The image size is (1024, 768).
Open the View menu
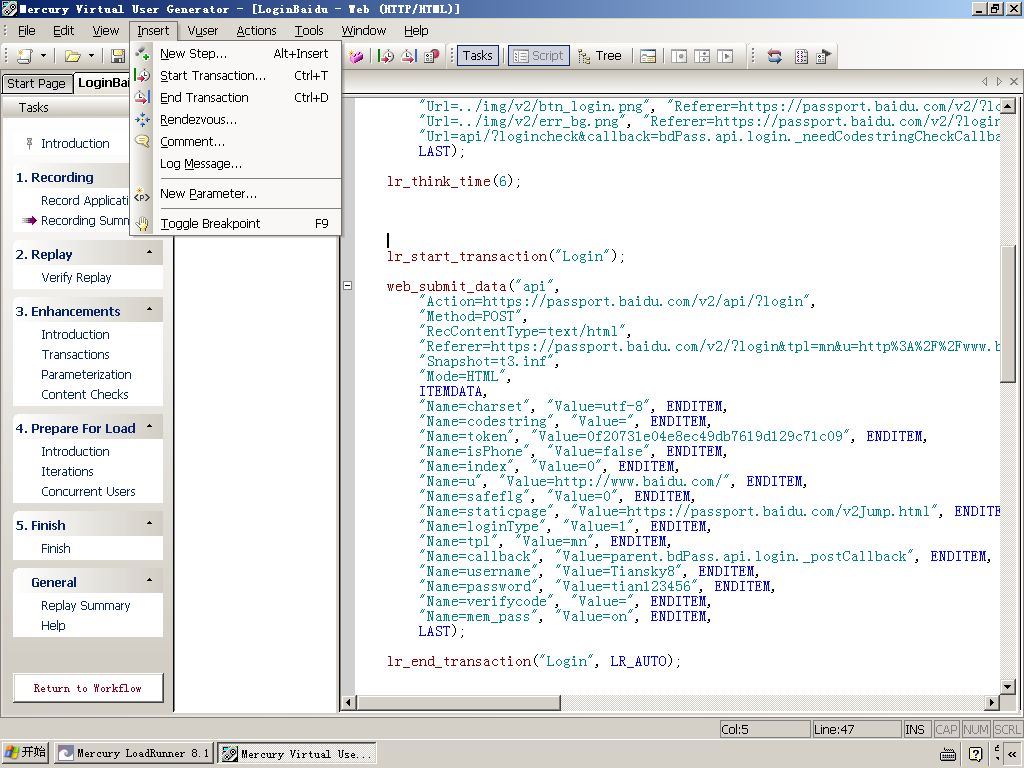pos(105,31)
